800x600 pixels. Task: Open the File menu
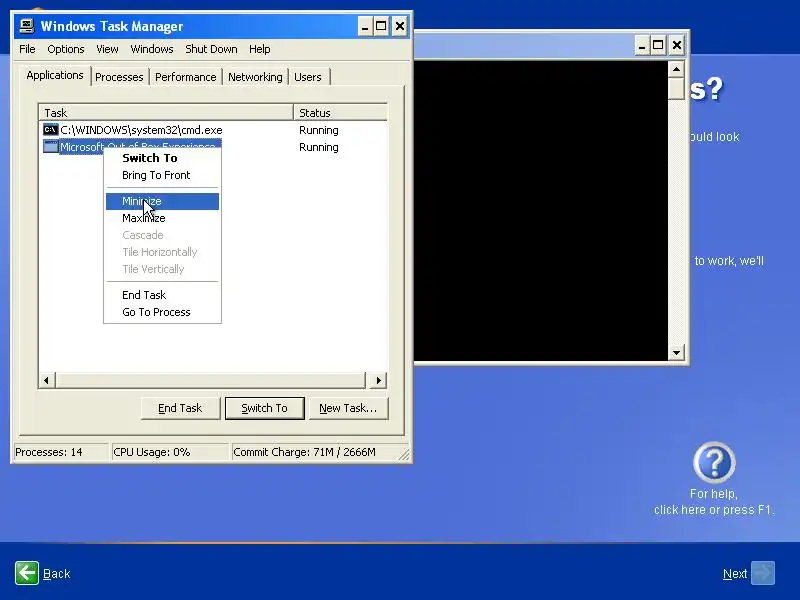[x=27, y=49]
